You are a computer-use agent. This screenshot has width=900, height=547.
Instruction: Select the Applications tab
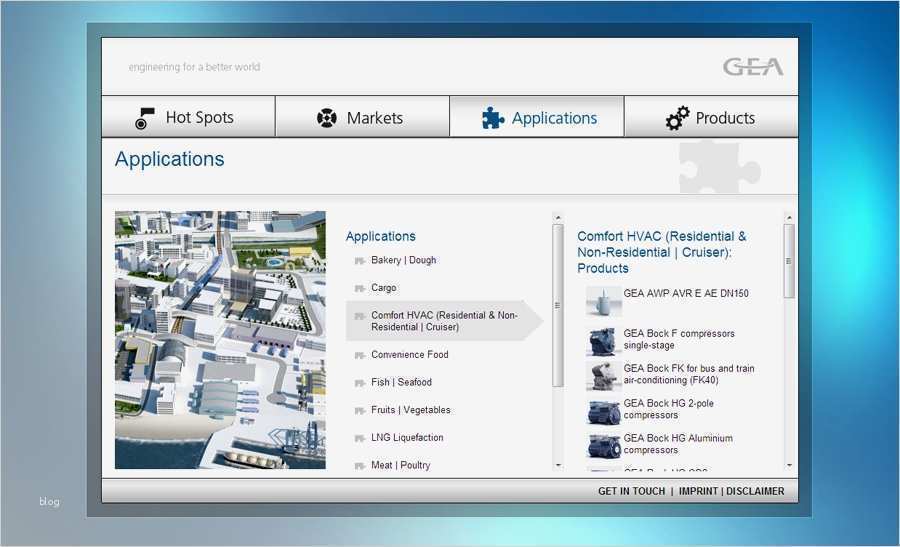coord(537,117)
